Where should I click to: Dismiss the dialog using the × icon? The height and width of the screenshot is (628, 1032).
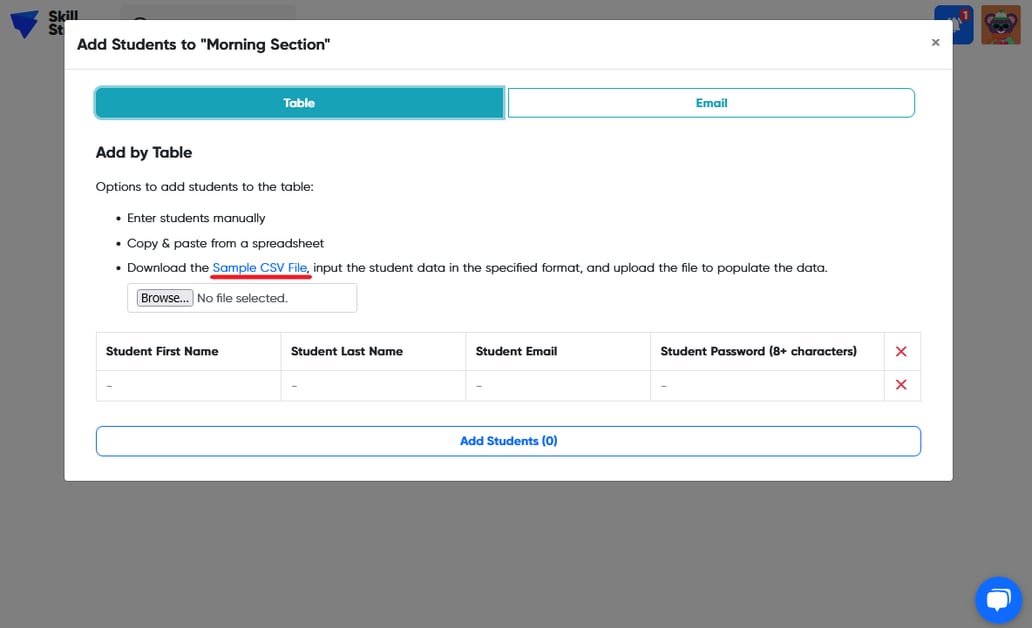coord(935,42)
